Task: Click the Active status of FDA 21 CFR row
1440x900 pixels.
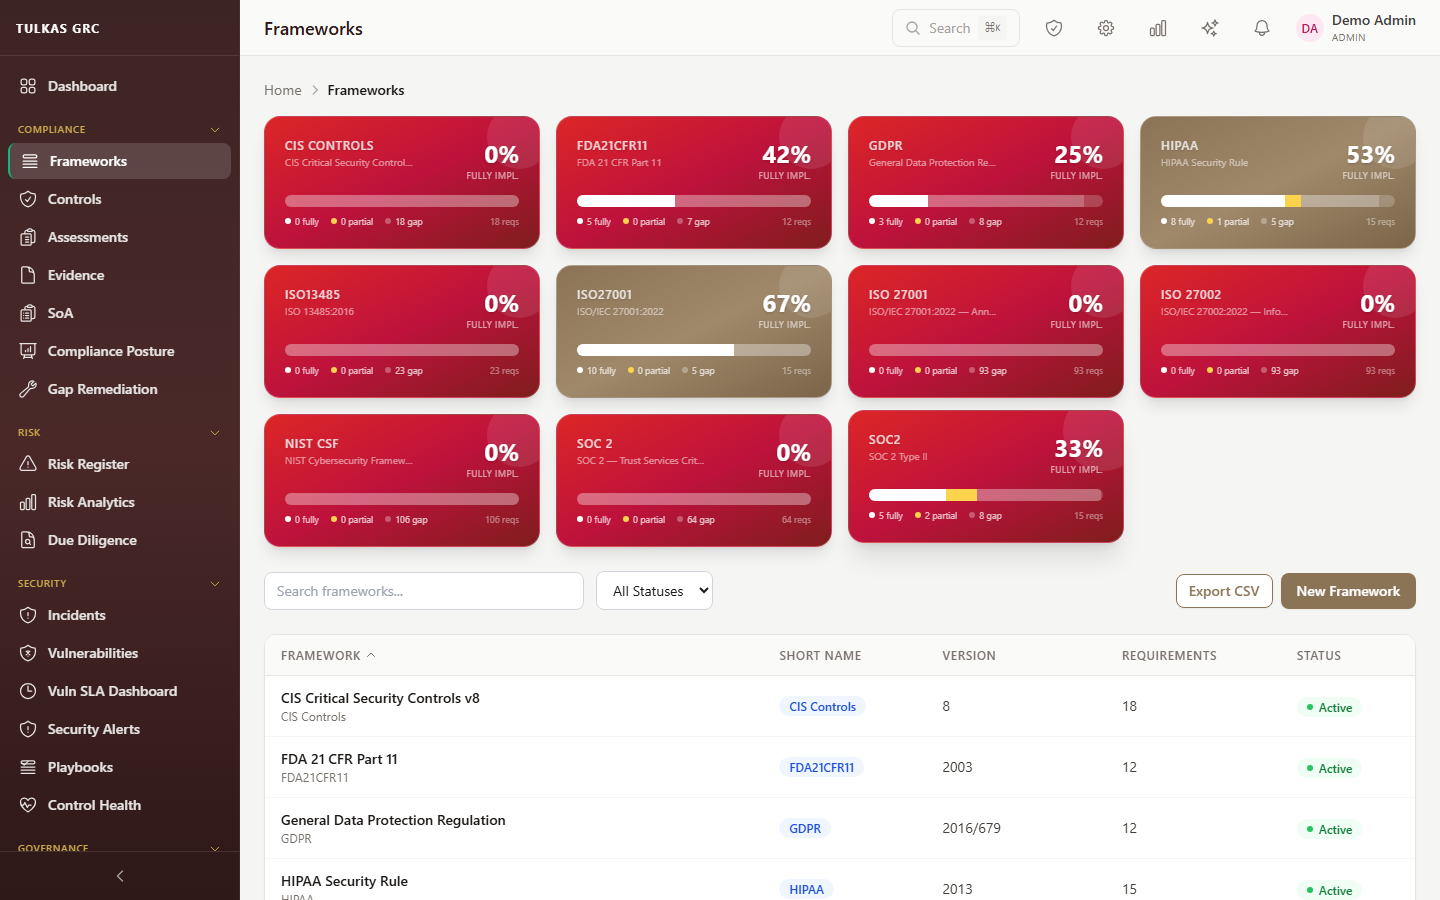Action: [1329, 768]
